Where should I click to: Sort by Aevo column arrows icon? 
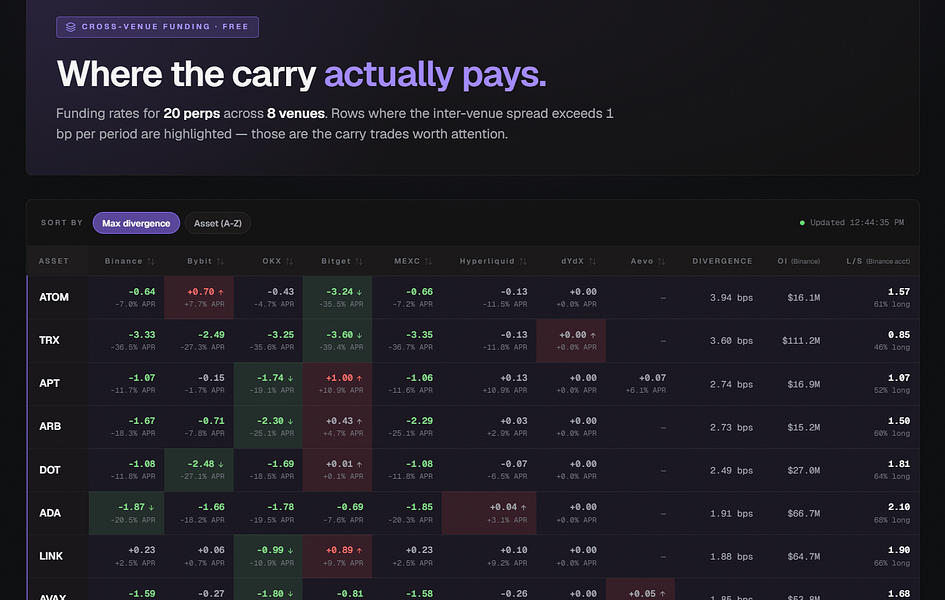point(661,261)
